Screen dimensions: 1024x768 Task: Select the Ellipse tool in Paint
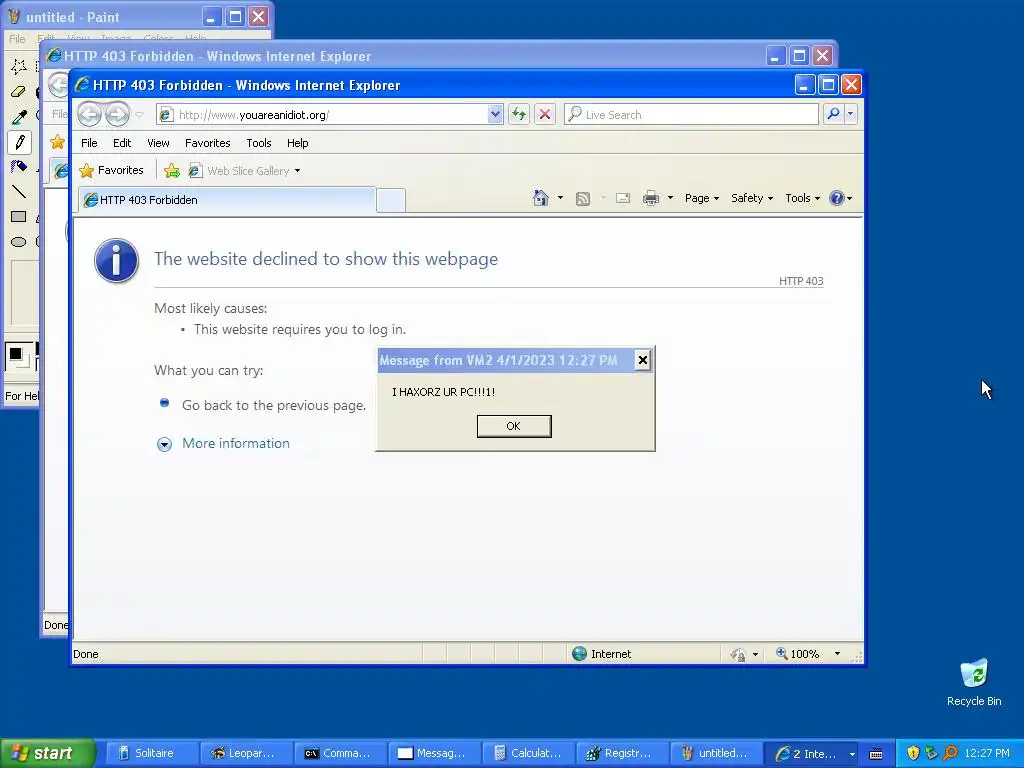(18, 242)
